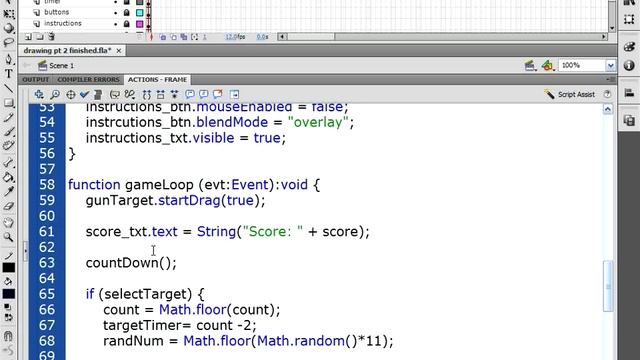Click the Find magnifier in Actions toolbar

click(x=55, y=95)
